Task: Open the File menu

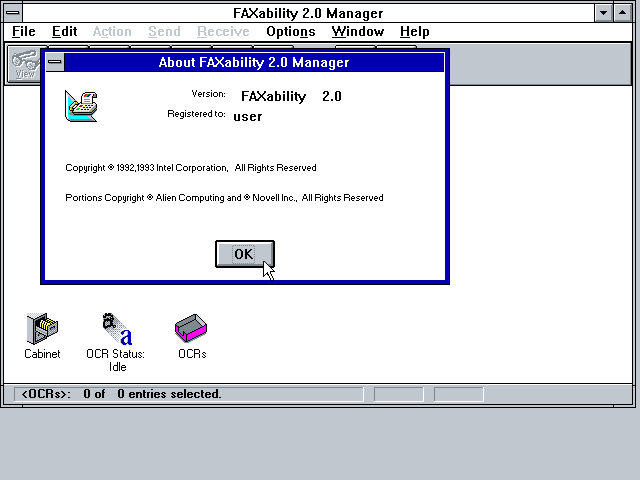Action: point(23,31)
